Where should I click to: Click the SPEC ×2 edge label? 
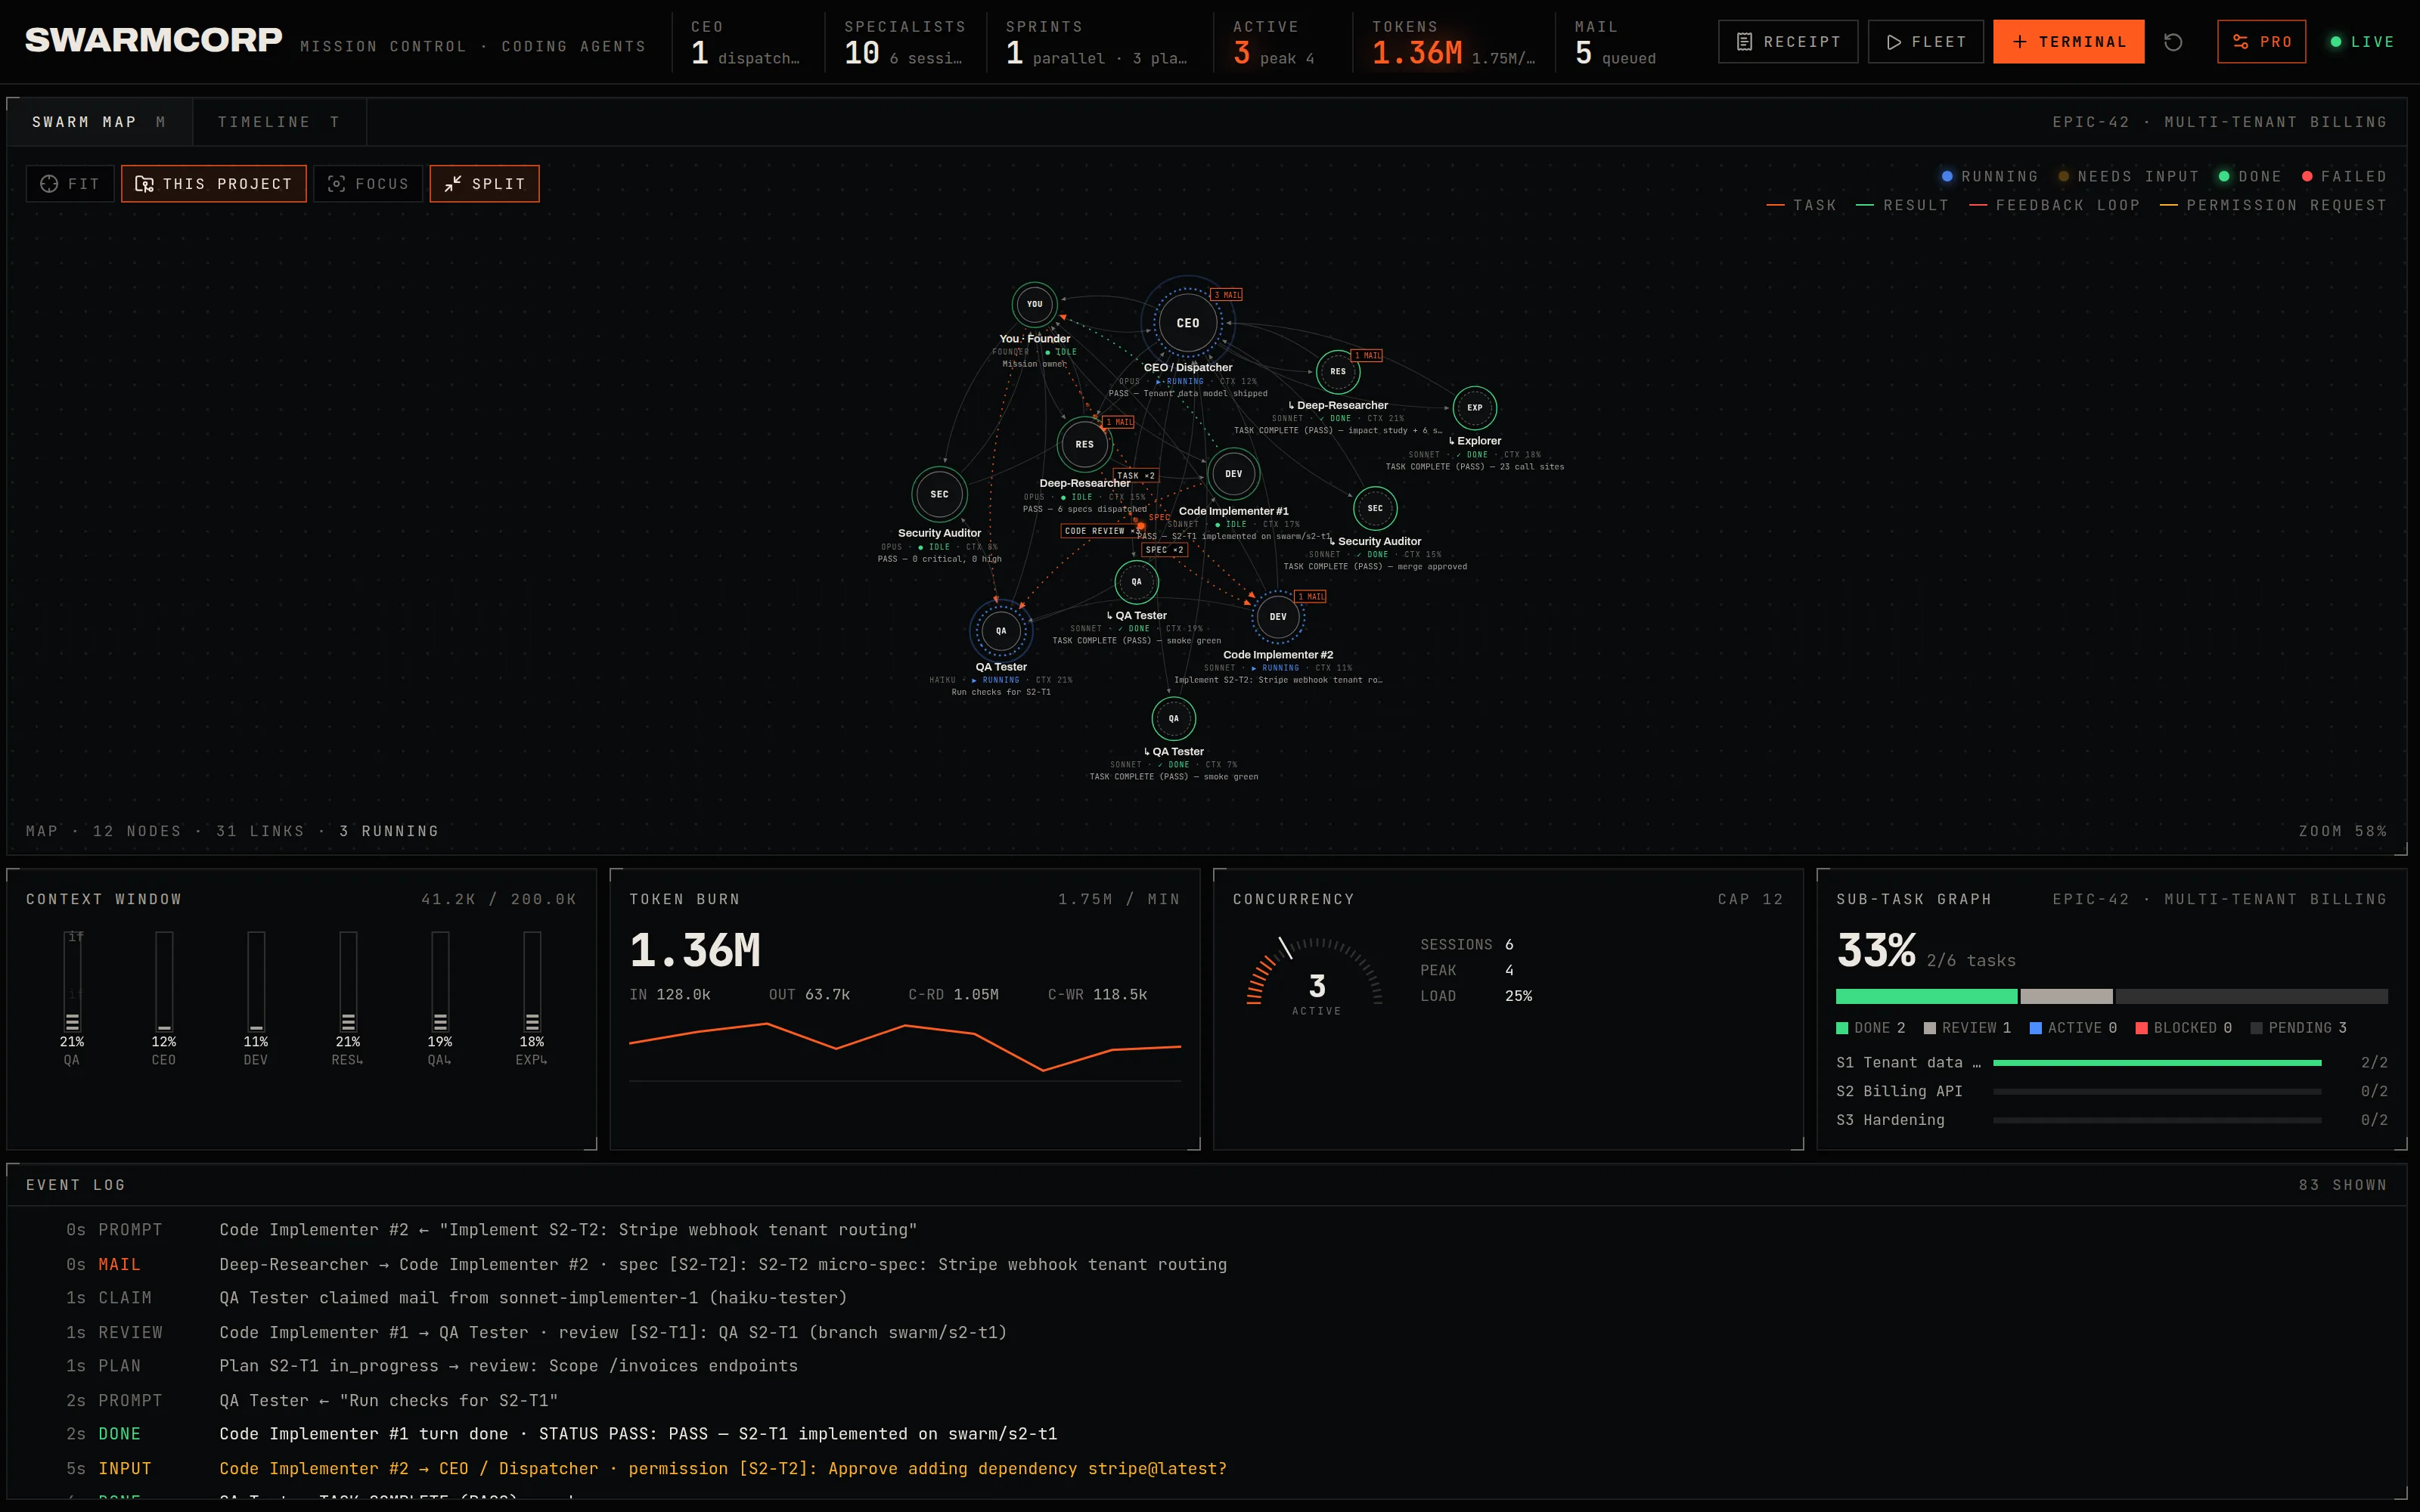click(1164, 550)
